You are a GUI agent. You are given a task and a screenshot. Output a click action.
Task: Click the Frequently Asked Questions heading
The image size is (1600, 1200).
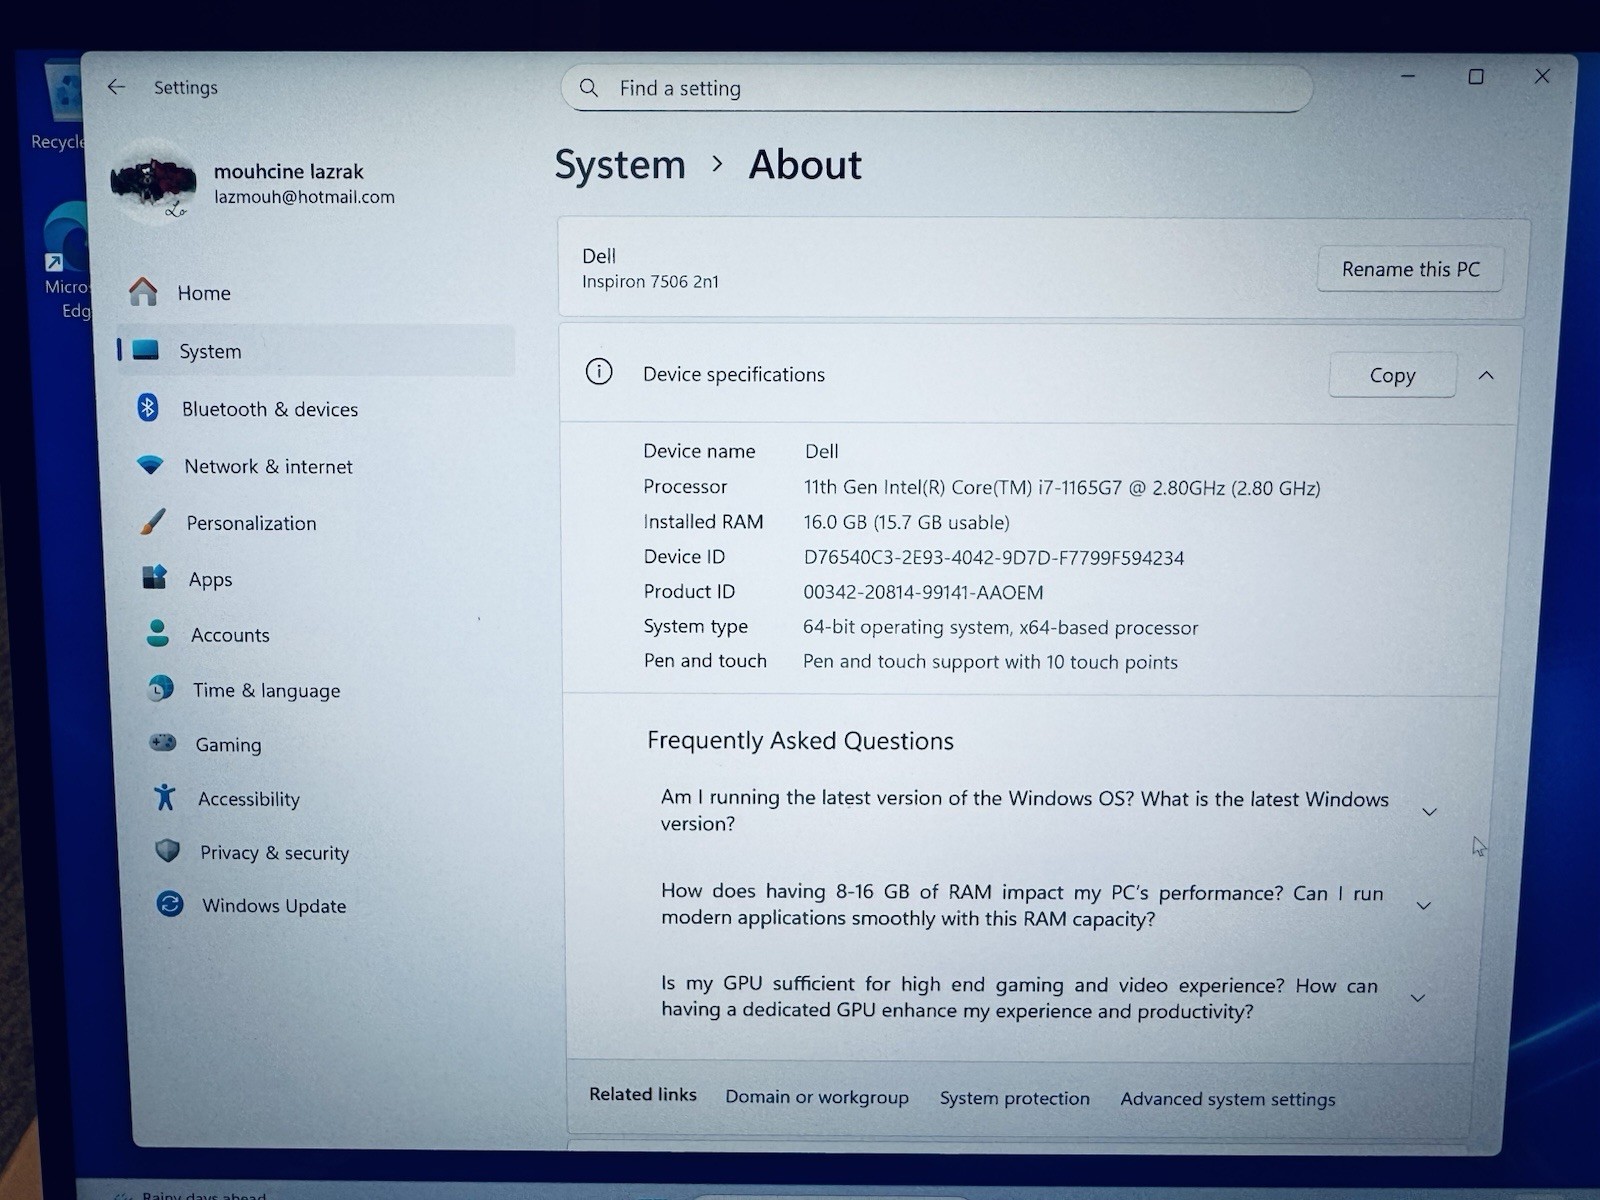[800, 740]
